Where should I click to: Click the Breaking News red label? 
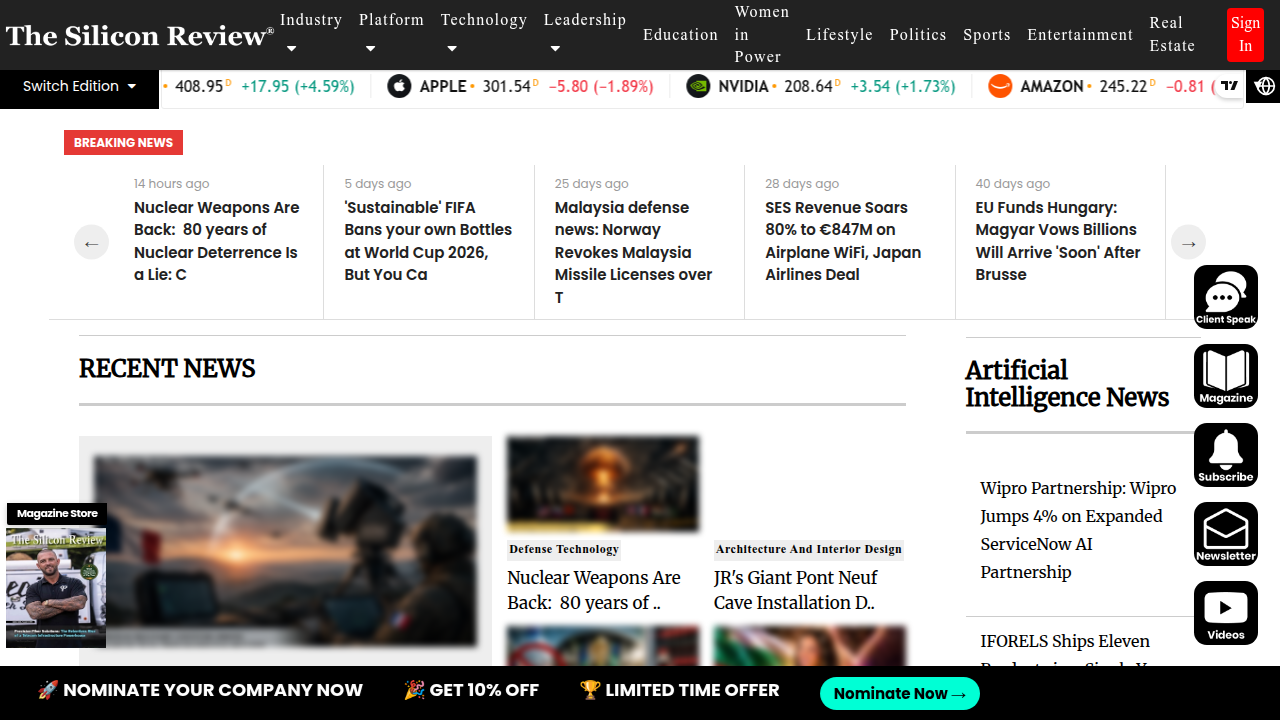click(x=123, y=142)
